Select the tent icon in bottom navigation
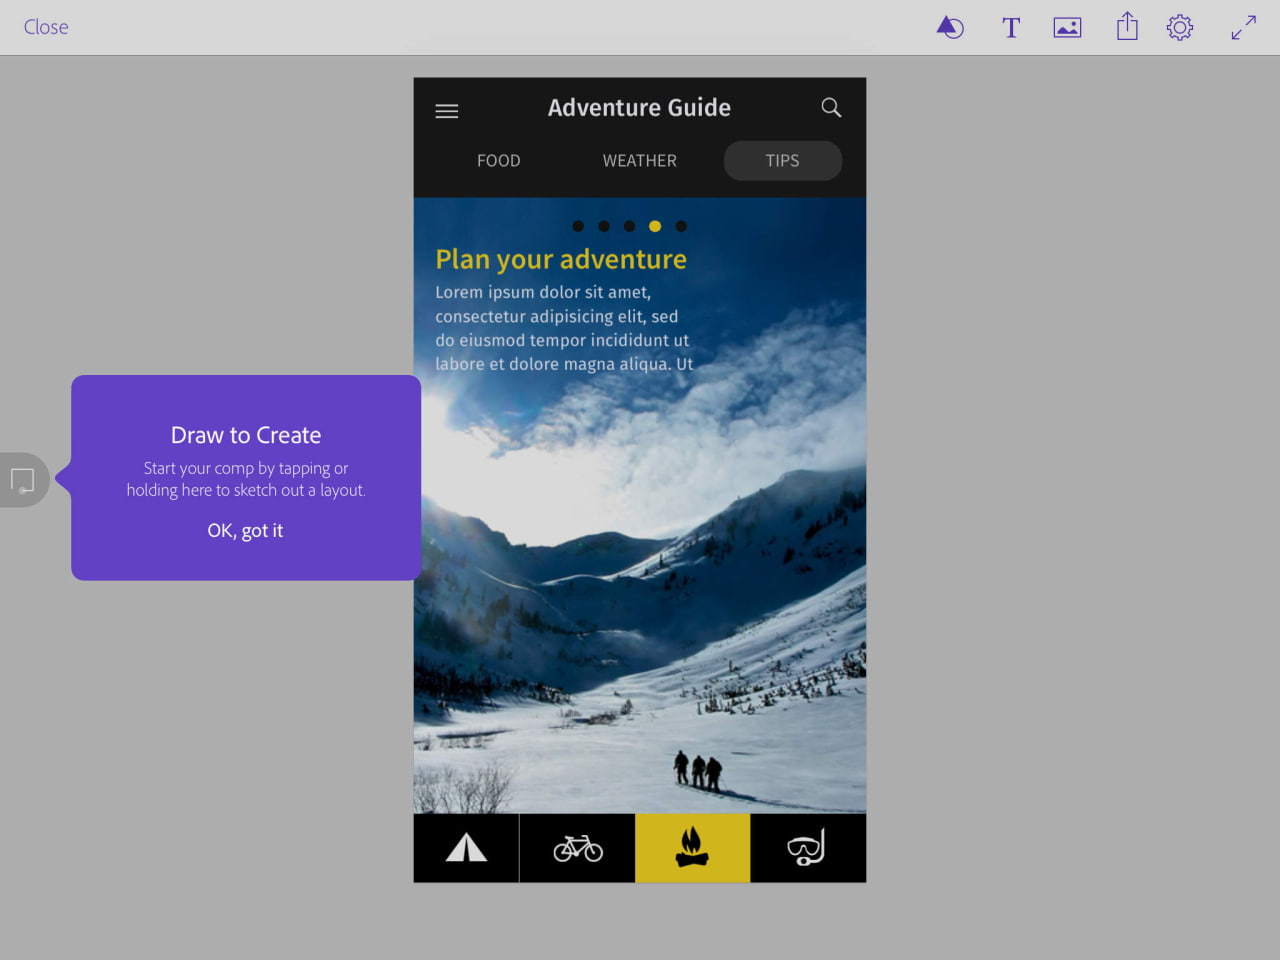 click(465, 847)
